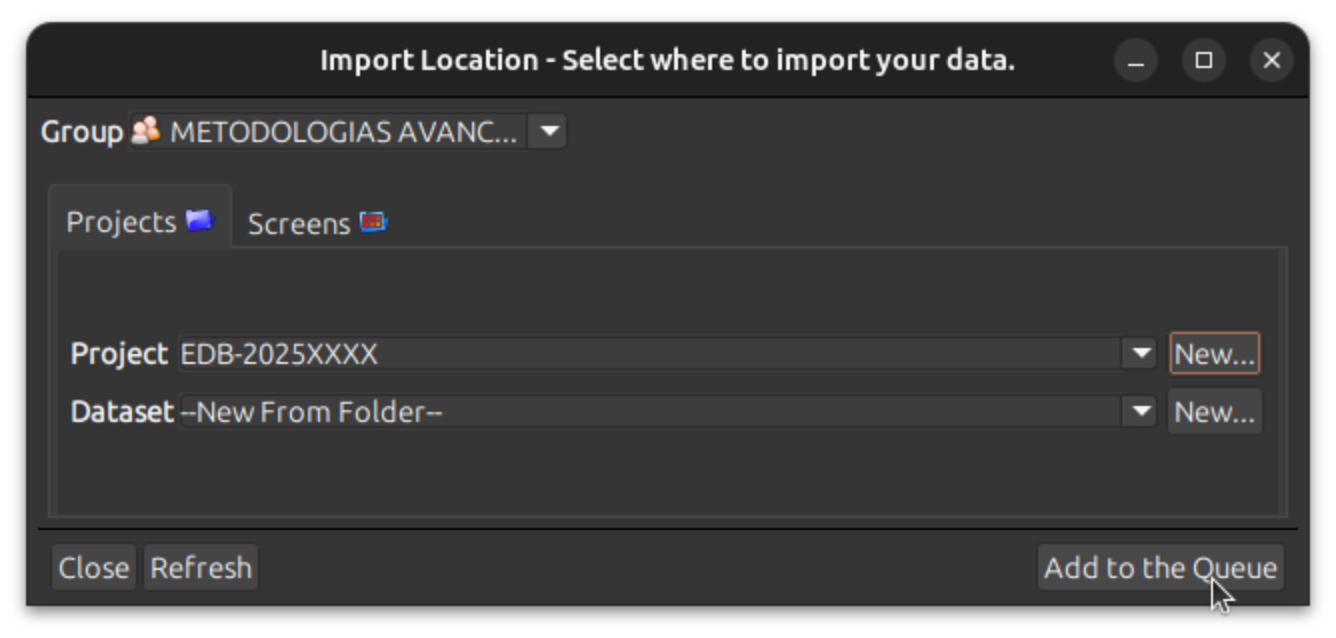Click Add to the Queue
The image size is (1336, 638).
1158,567
